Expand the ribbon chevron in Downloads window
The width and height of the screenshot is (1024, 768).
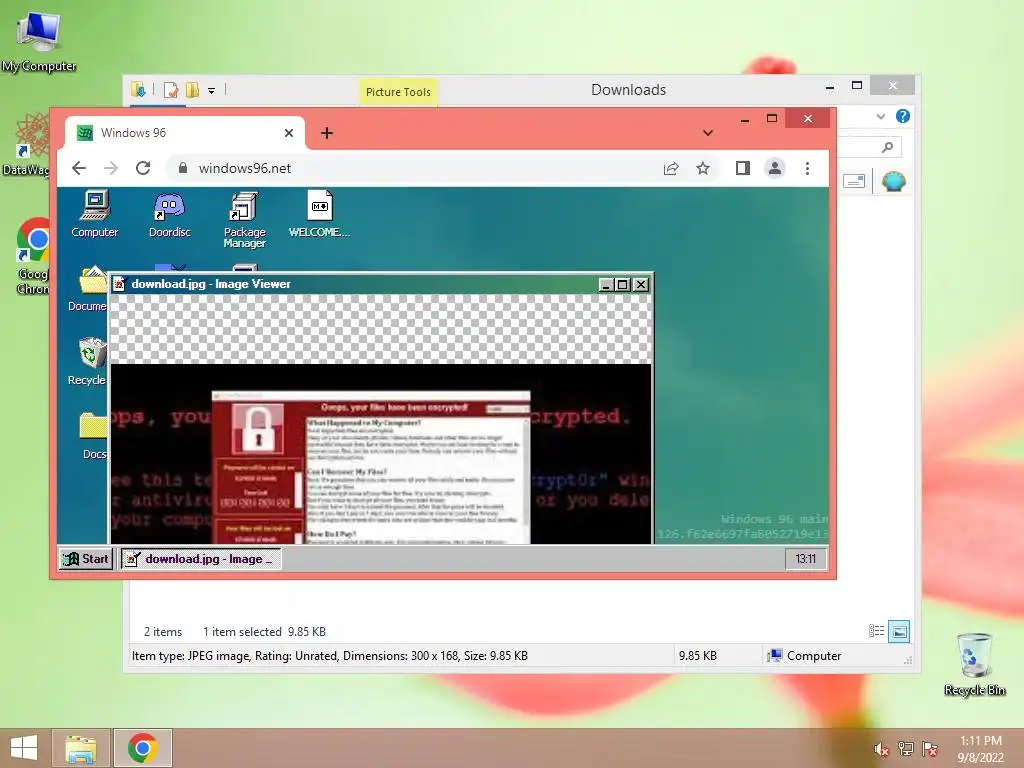[881, 116]
